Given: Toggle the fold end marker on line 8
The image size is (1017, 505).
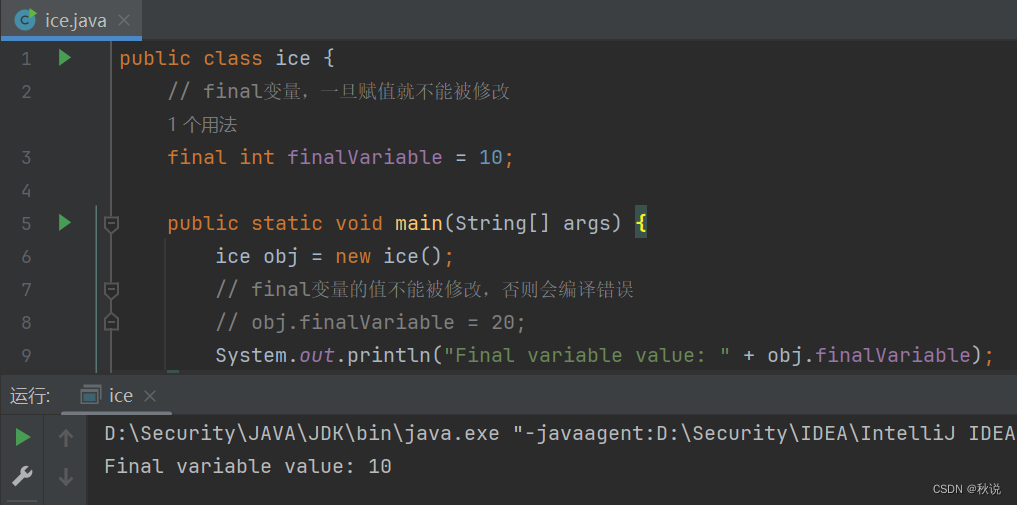Looking at the screenshot, I should (112, 321).
